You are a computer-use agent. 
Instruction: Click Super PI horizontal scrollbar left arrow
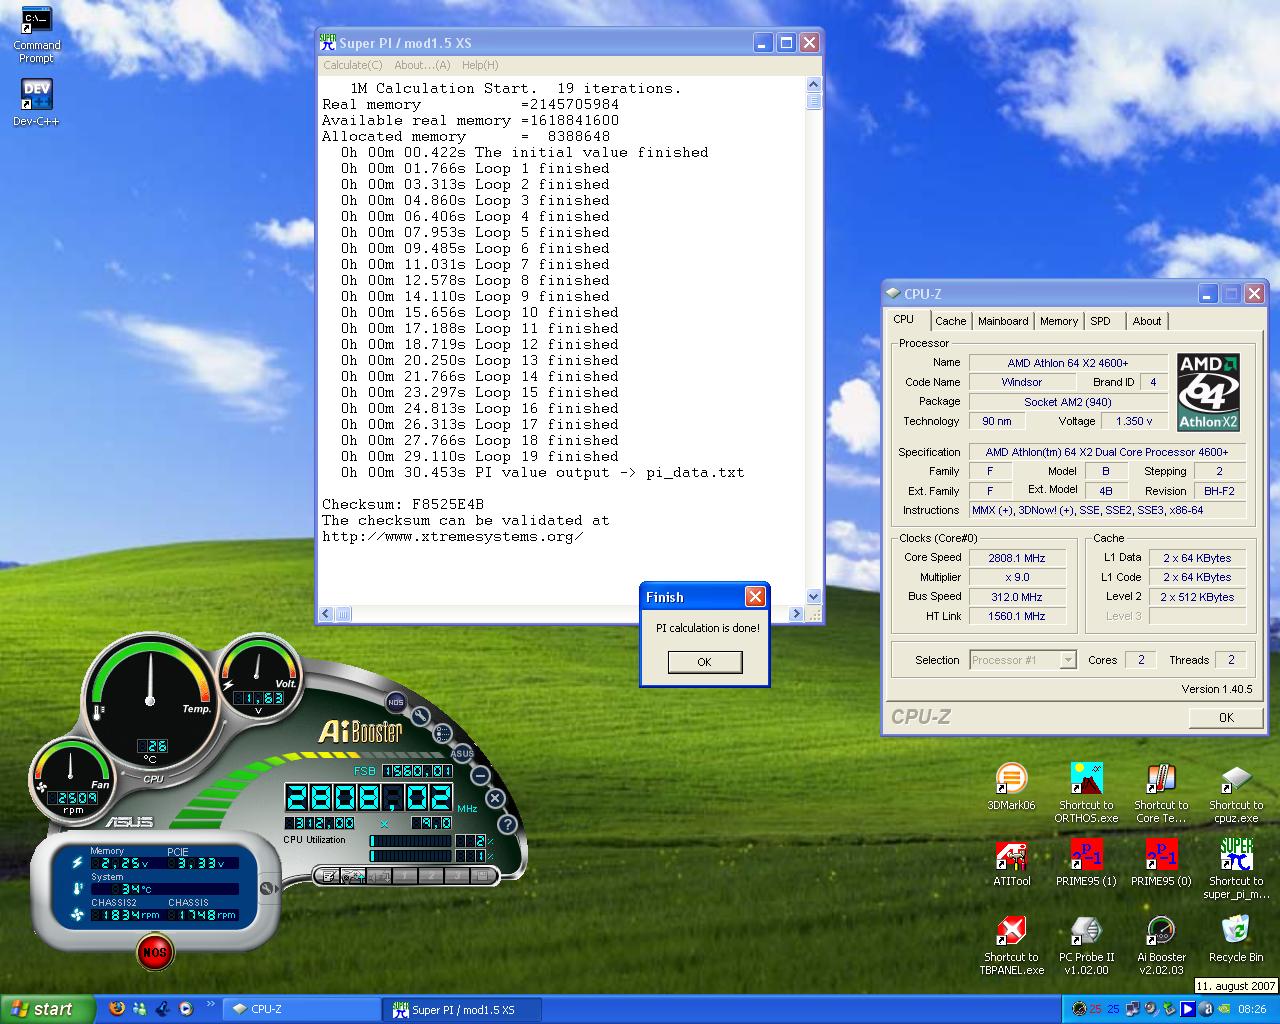pyautogui.click(x=326, y=614)
